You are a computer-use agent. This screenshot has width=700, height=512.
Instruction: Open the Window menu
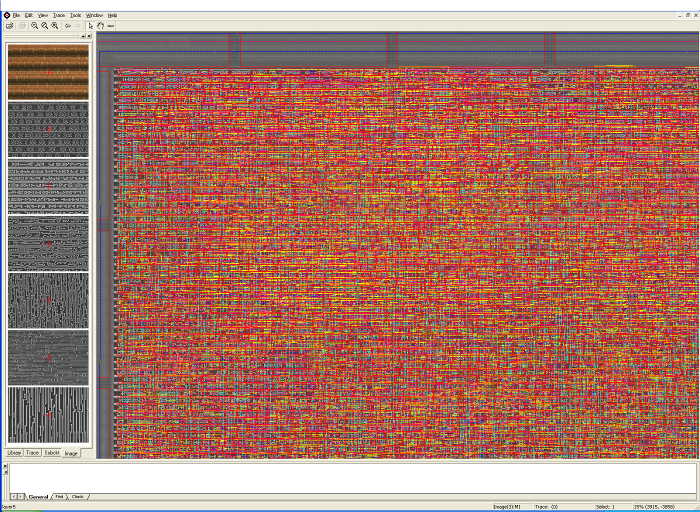[94, 16]
